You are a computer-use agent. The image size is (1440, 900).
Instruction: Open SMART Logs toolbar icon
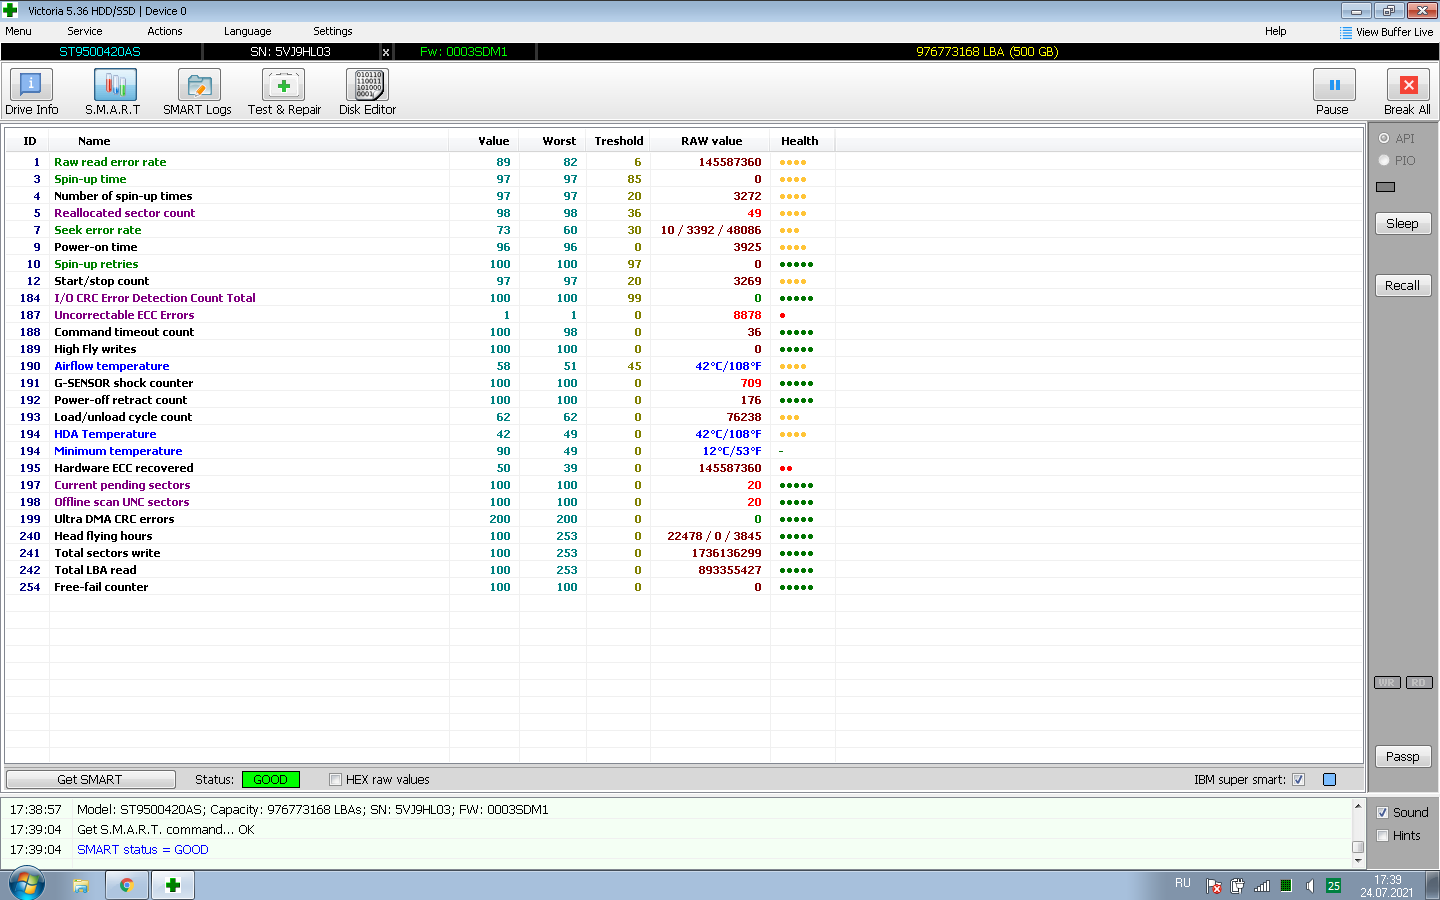[x=198, y=85]
